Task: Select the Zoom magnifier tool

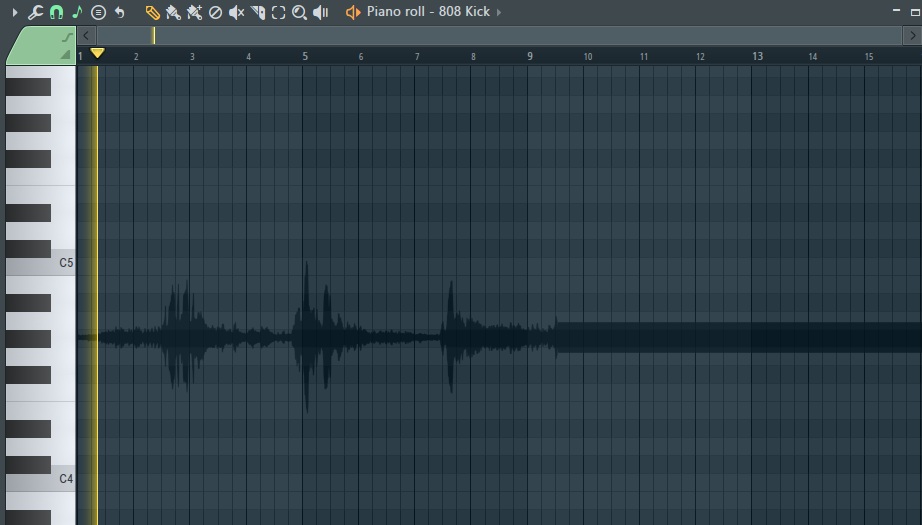Action: (x=299, y=12)
